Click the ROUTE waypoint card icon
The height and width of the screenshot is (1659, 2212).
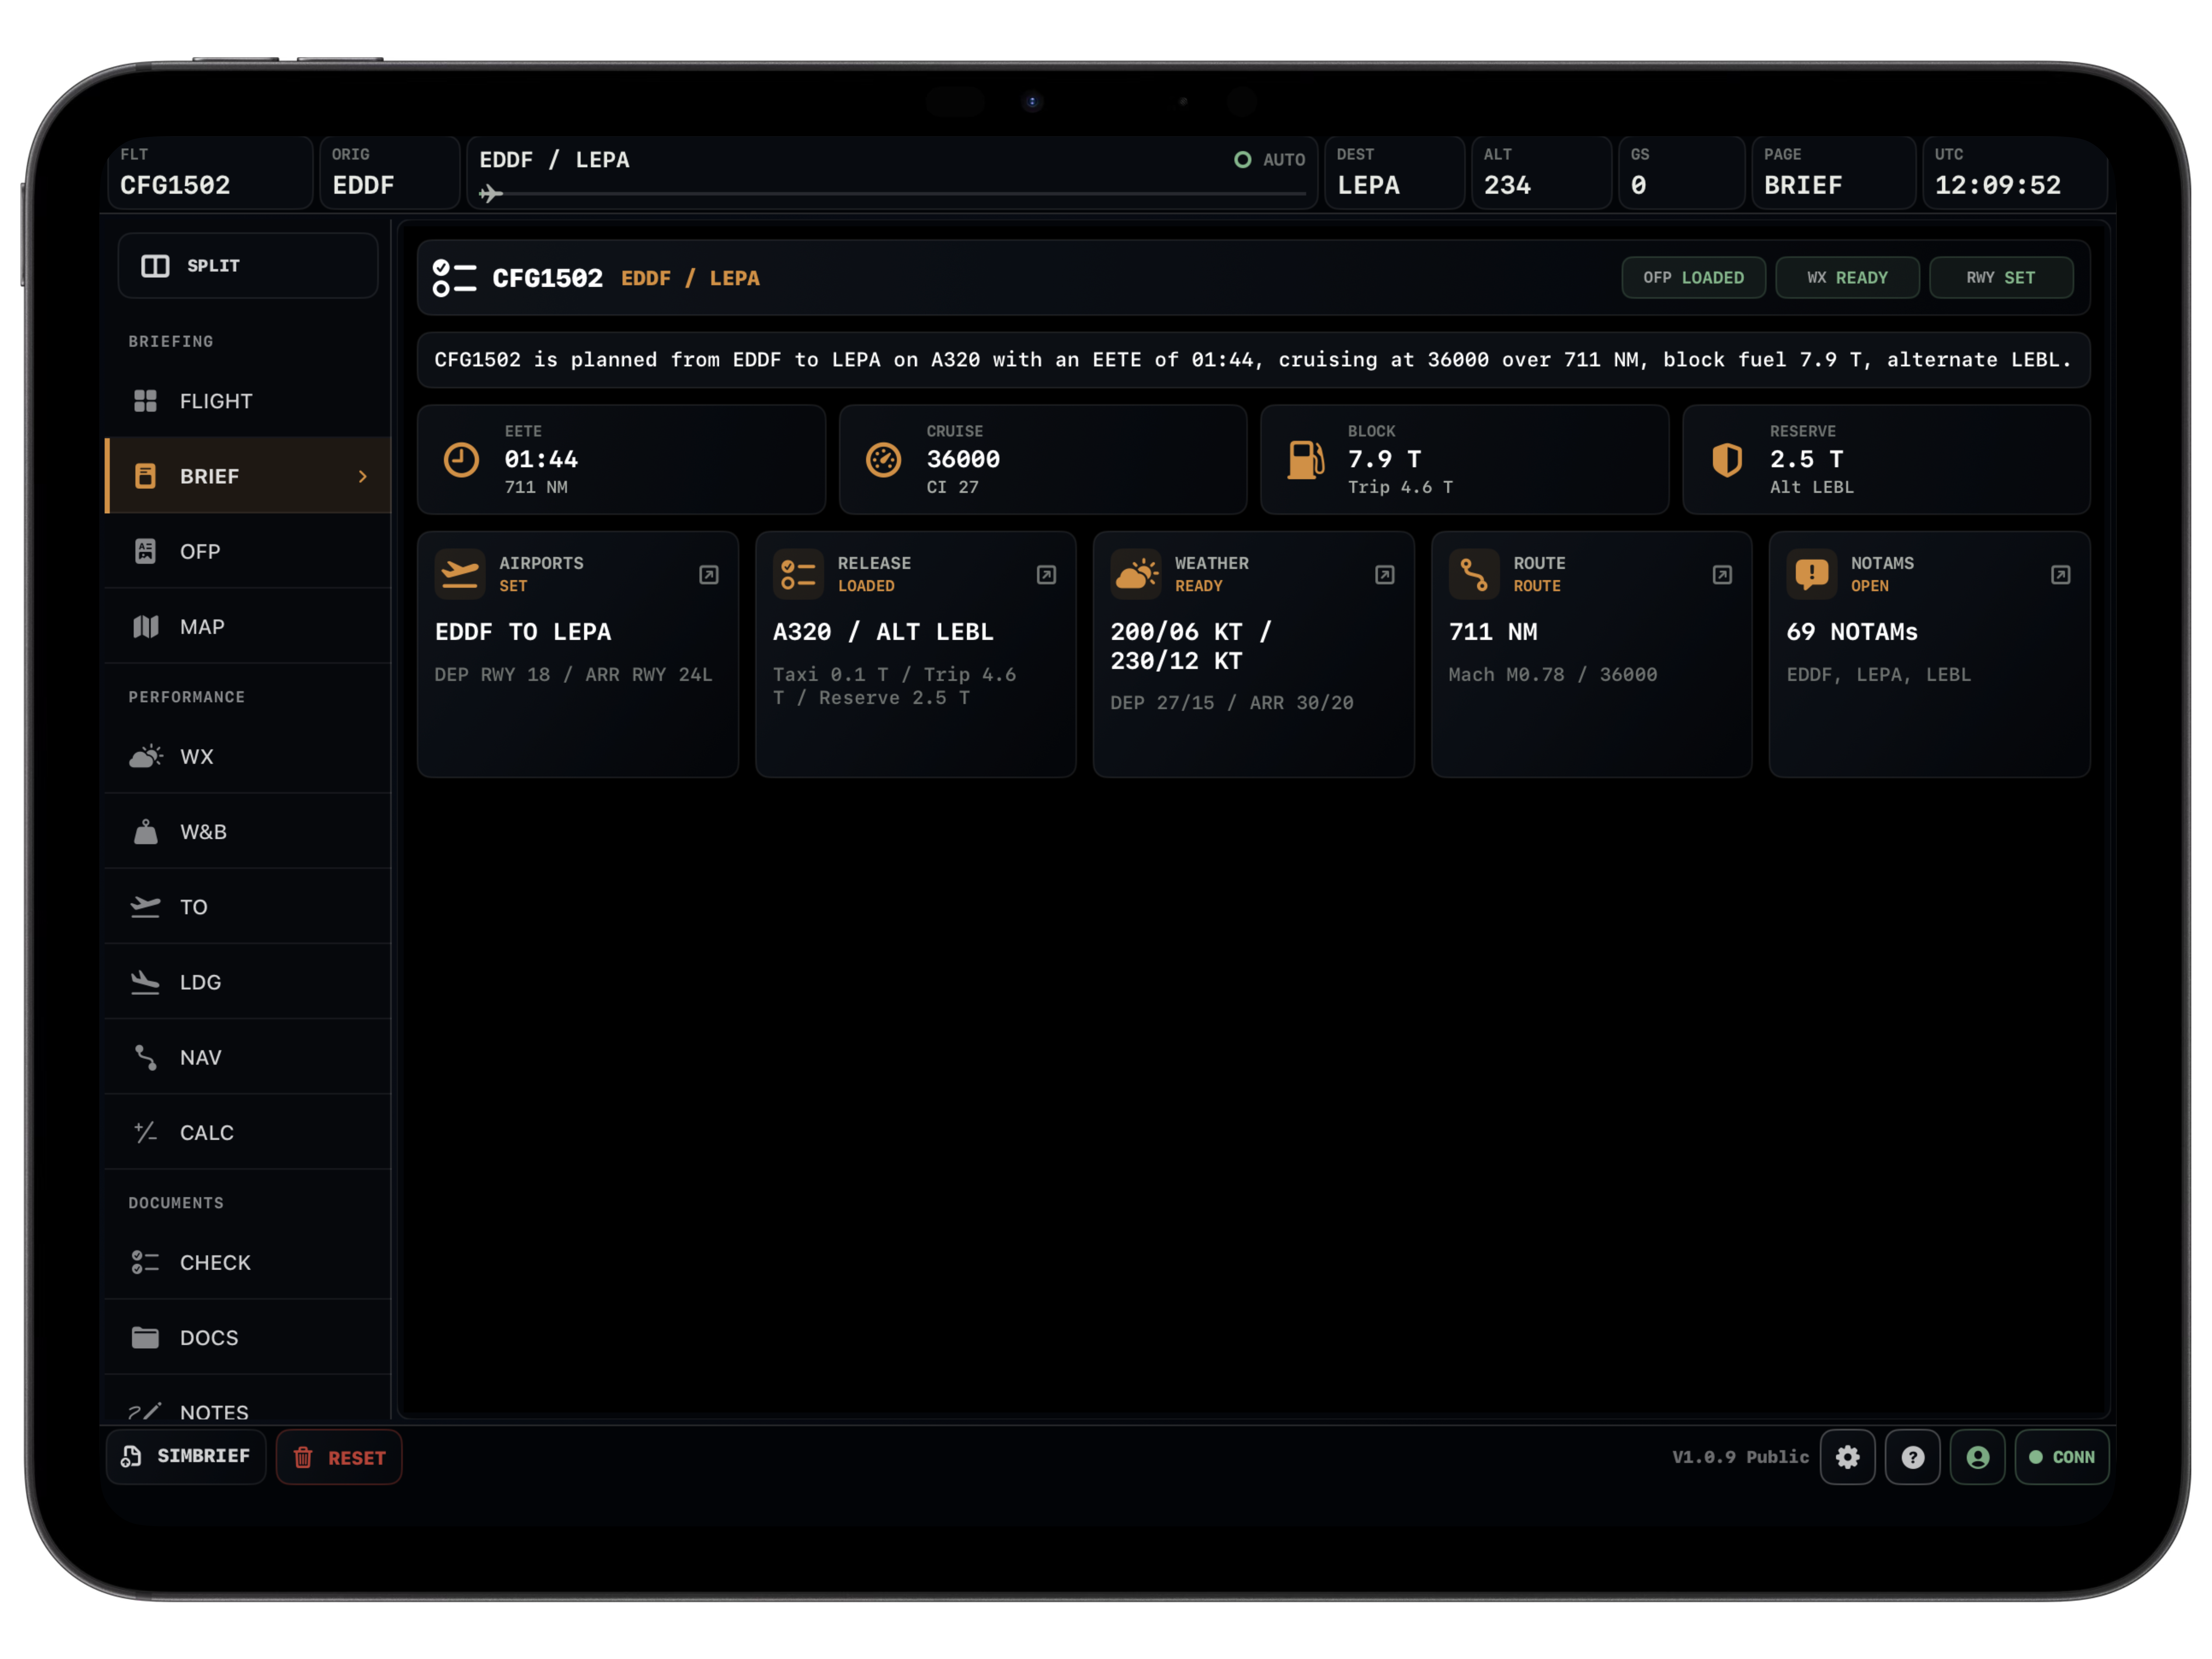(1474, 574)
